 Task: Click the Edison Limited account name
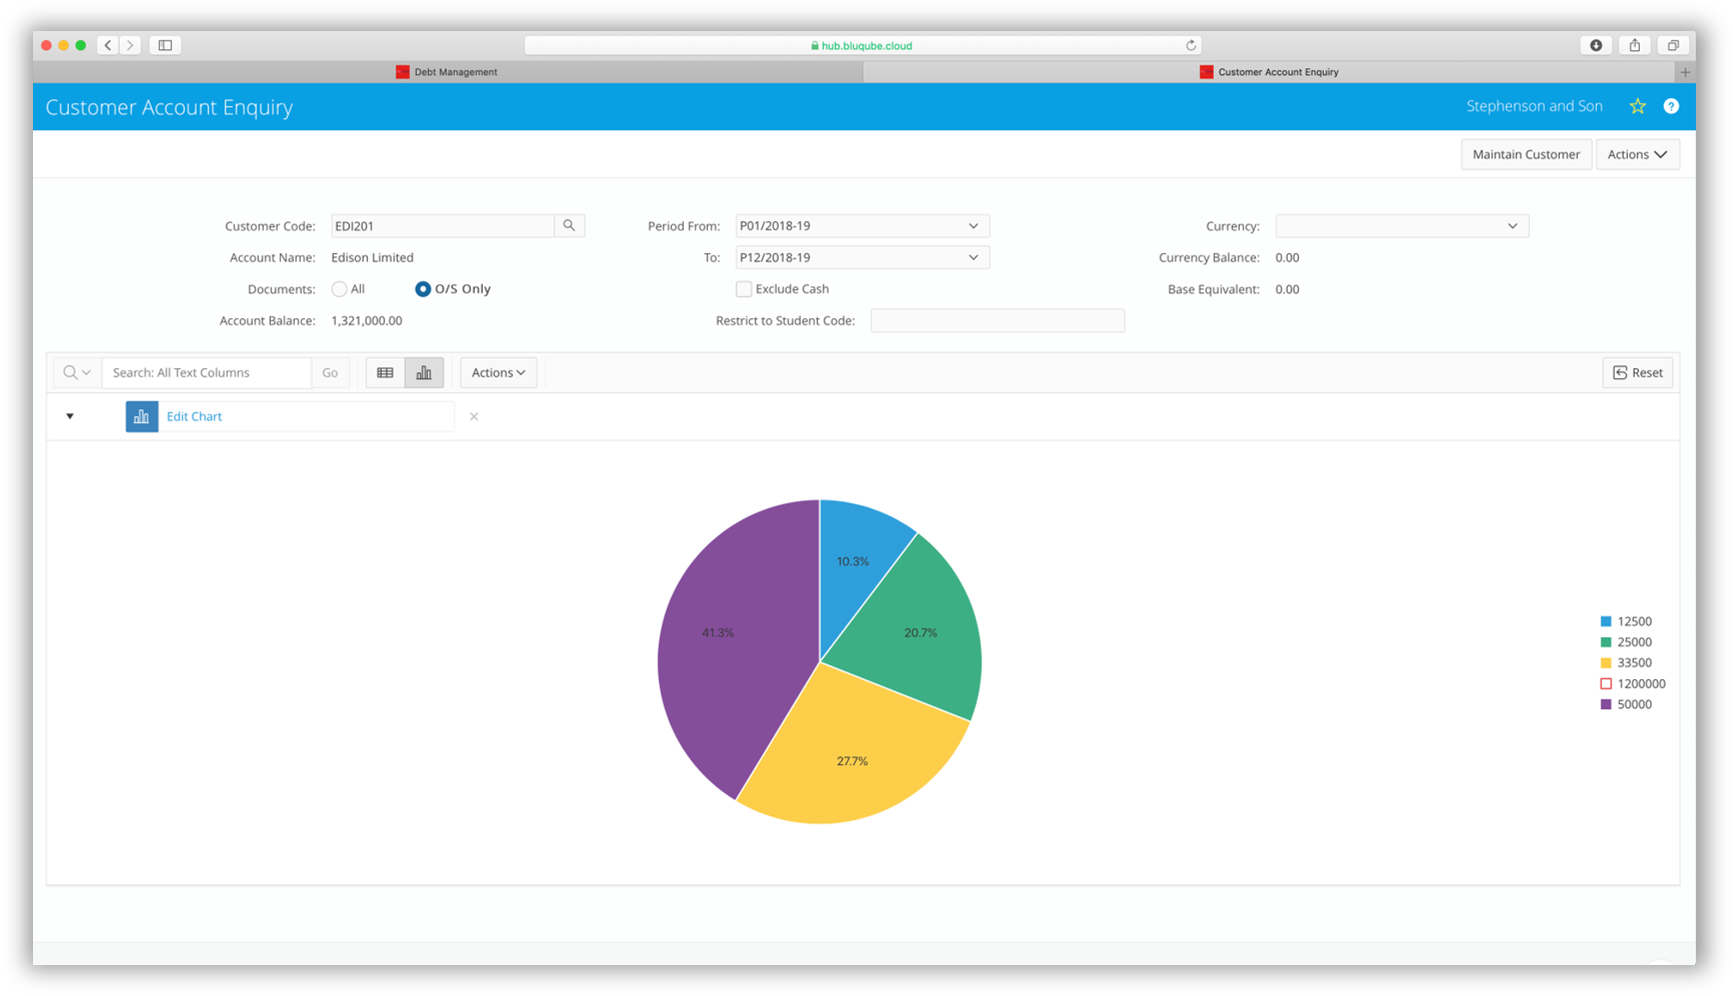[372, 258]
